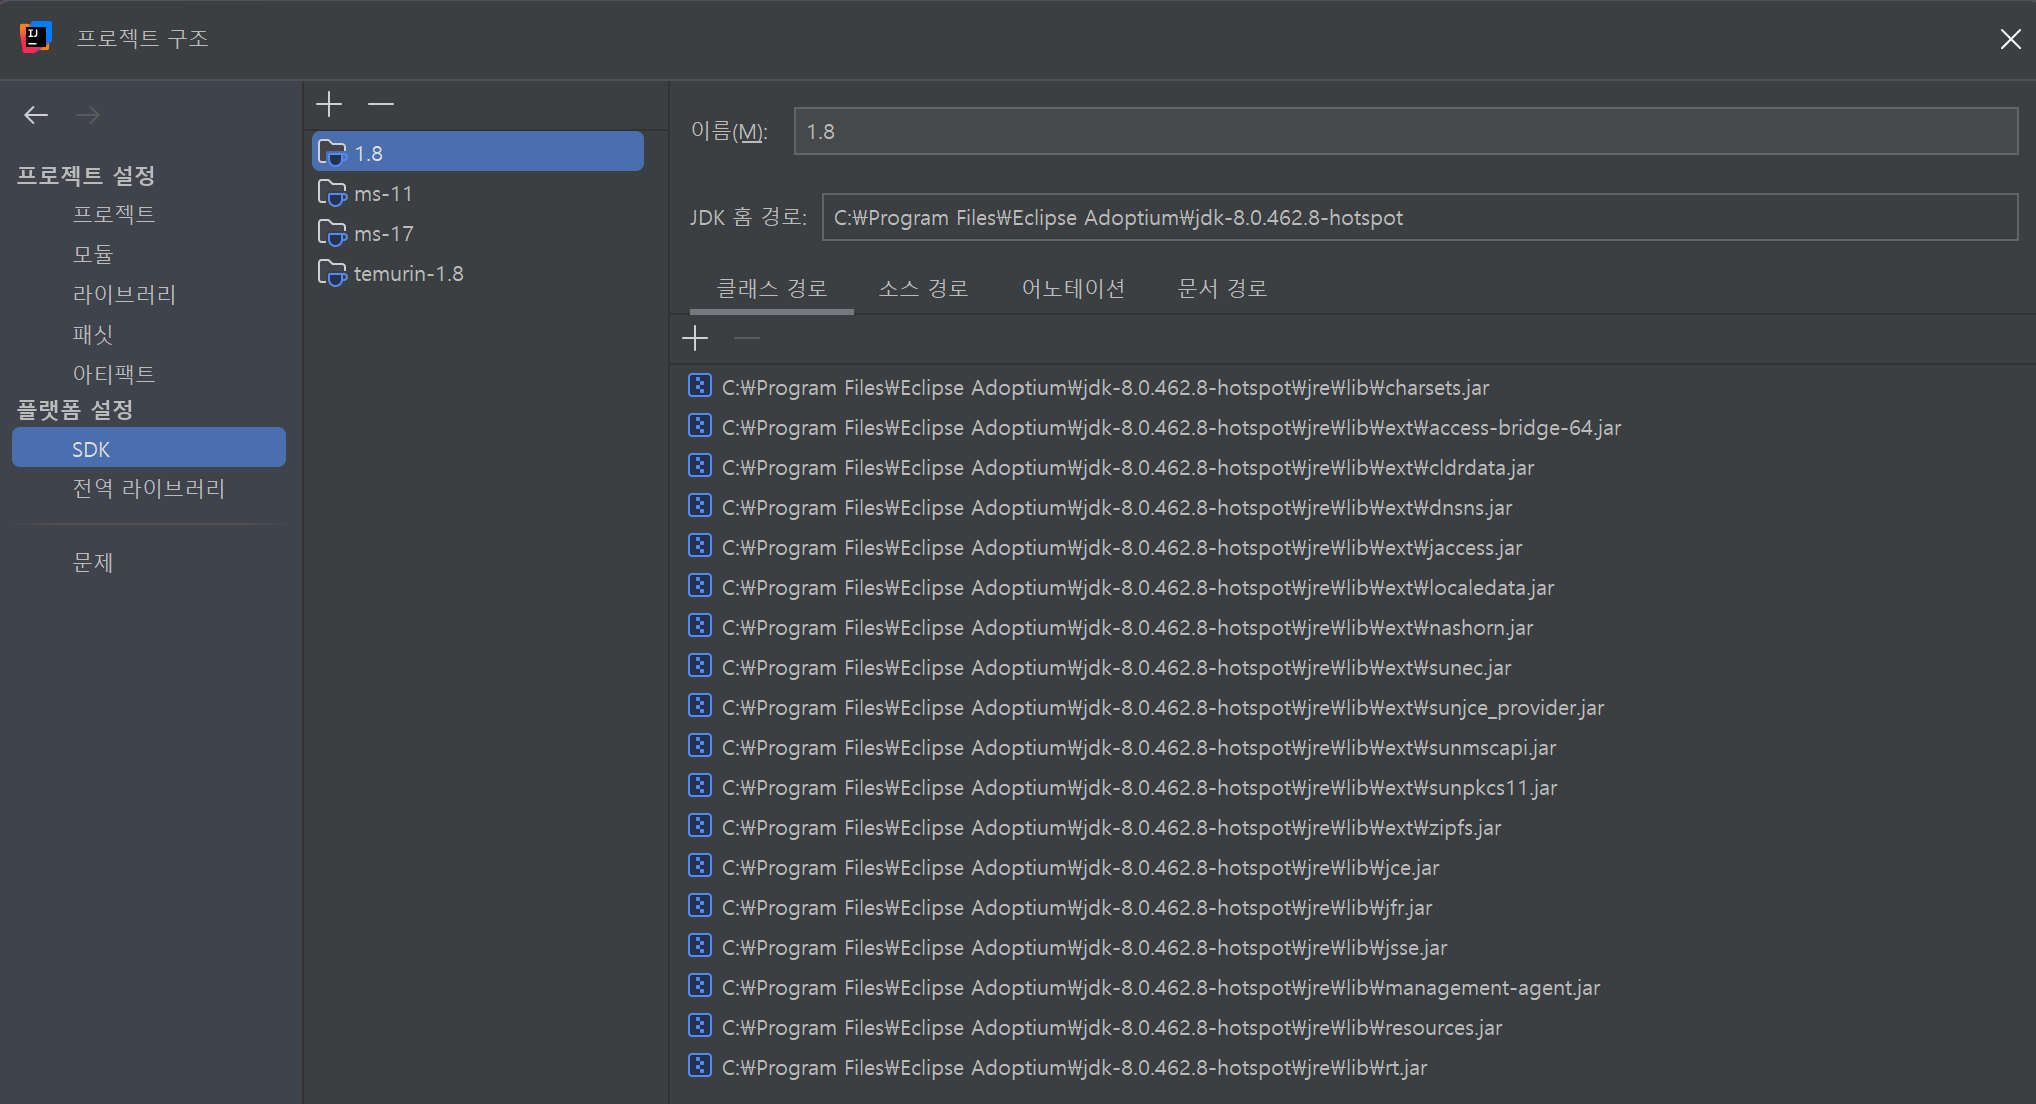Click the back navigation arrow
This screenshot has width=2036, height=1104.
tap(36, 115)
